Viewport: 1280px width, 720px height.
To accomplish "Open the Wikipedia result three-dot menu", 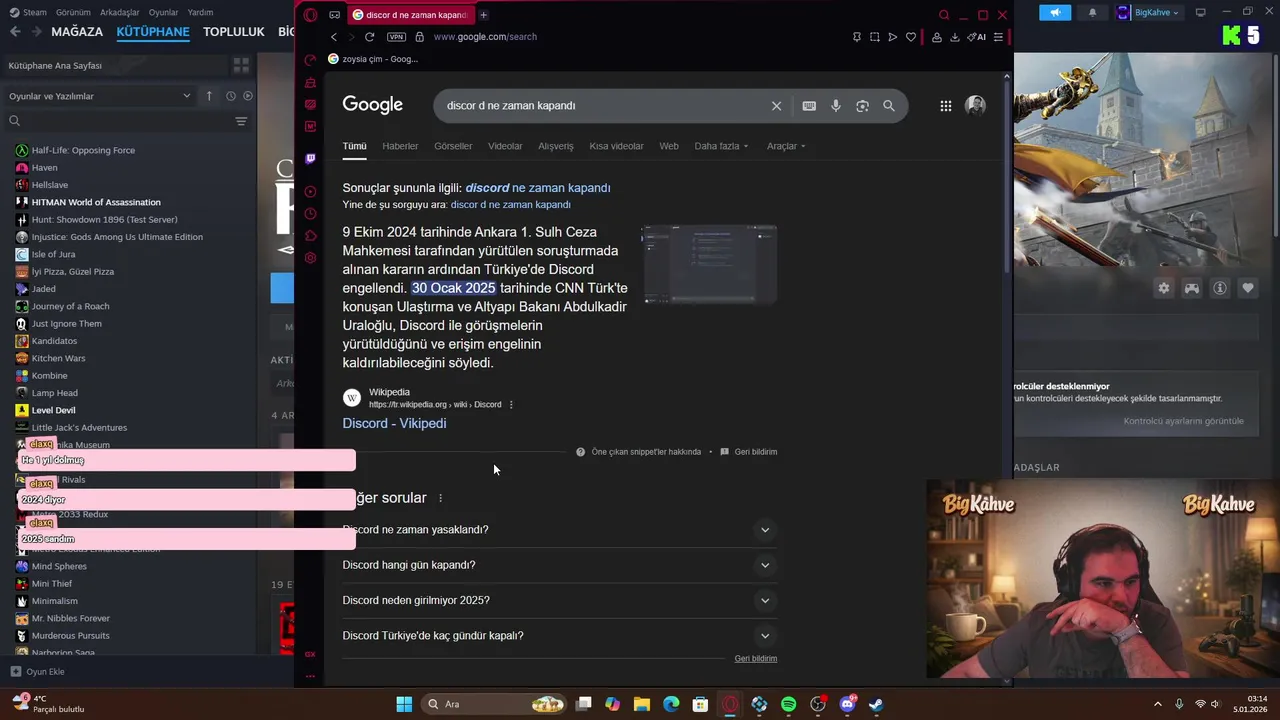I will coord(511,405).
